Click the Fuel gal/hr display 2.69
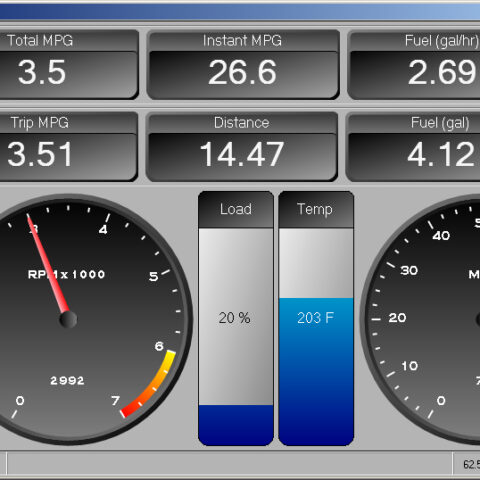This screenshot has width=480, height=480. pyautogui.click(x=442, y=72)
